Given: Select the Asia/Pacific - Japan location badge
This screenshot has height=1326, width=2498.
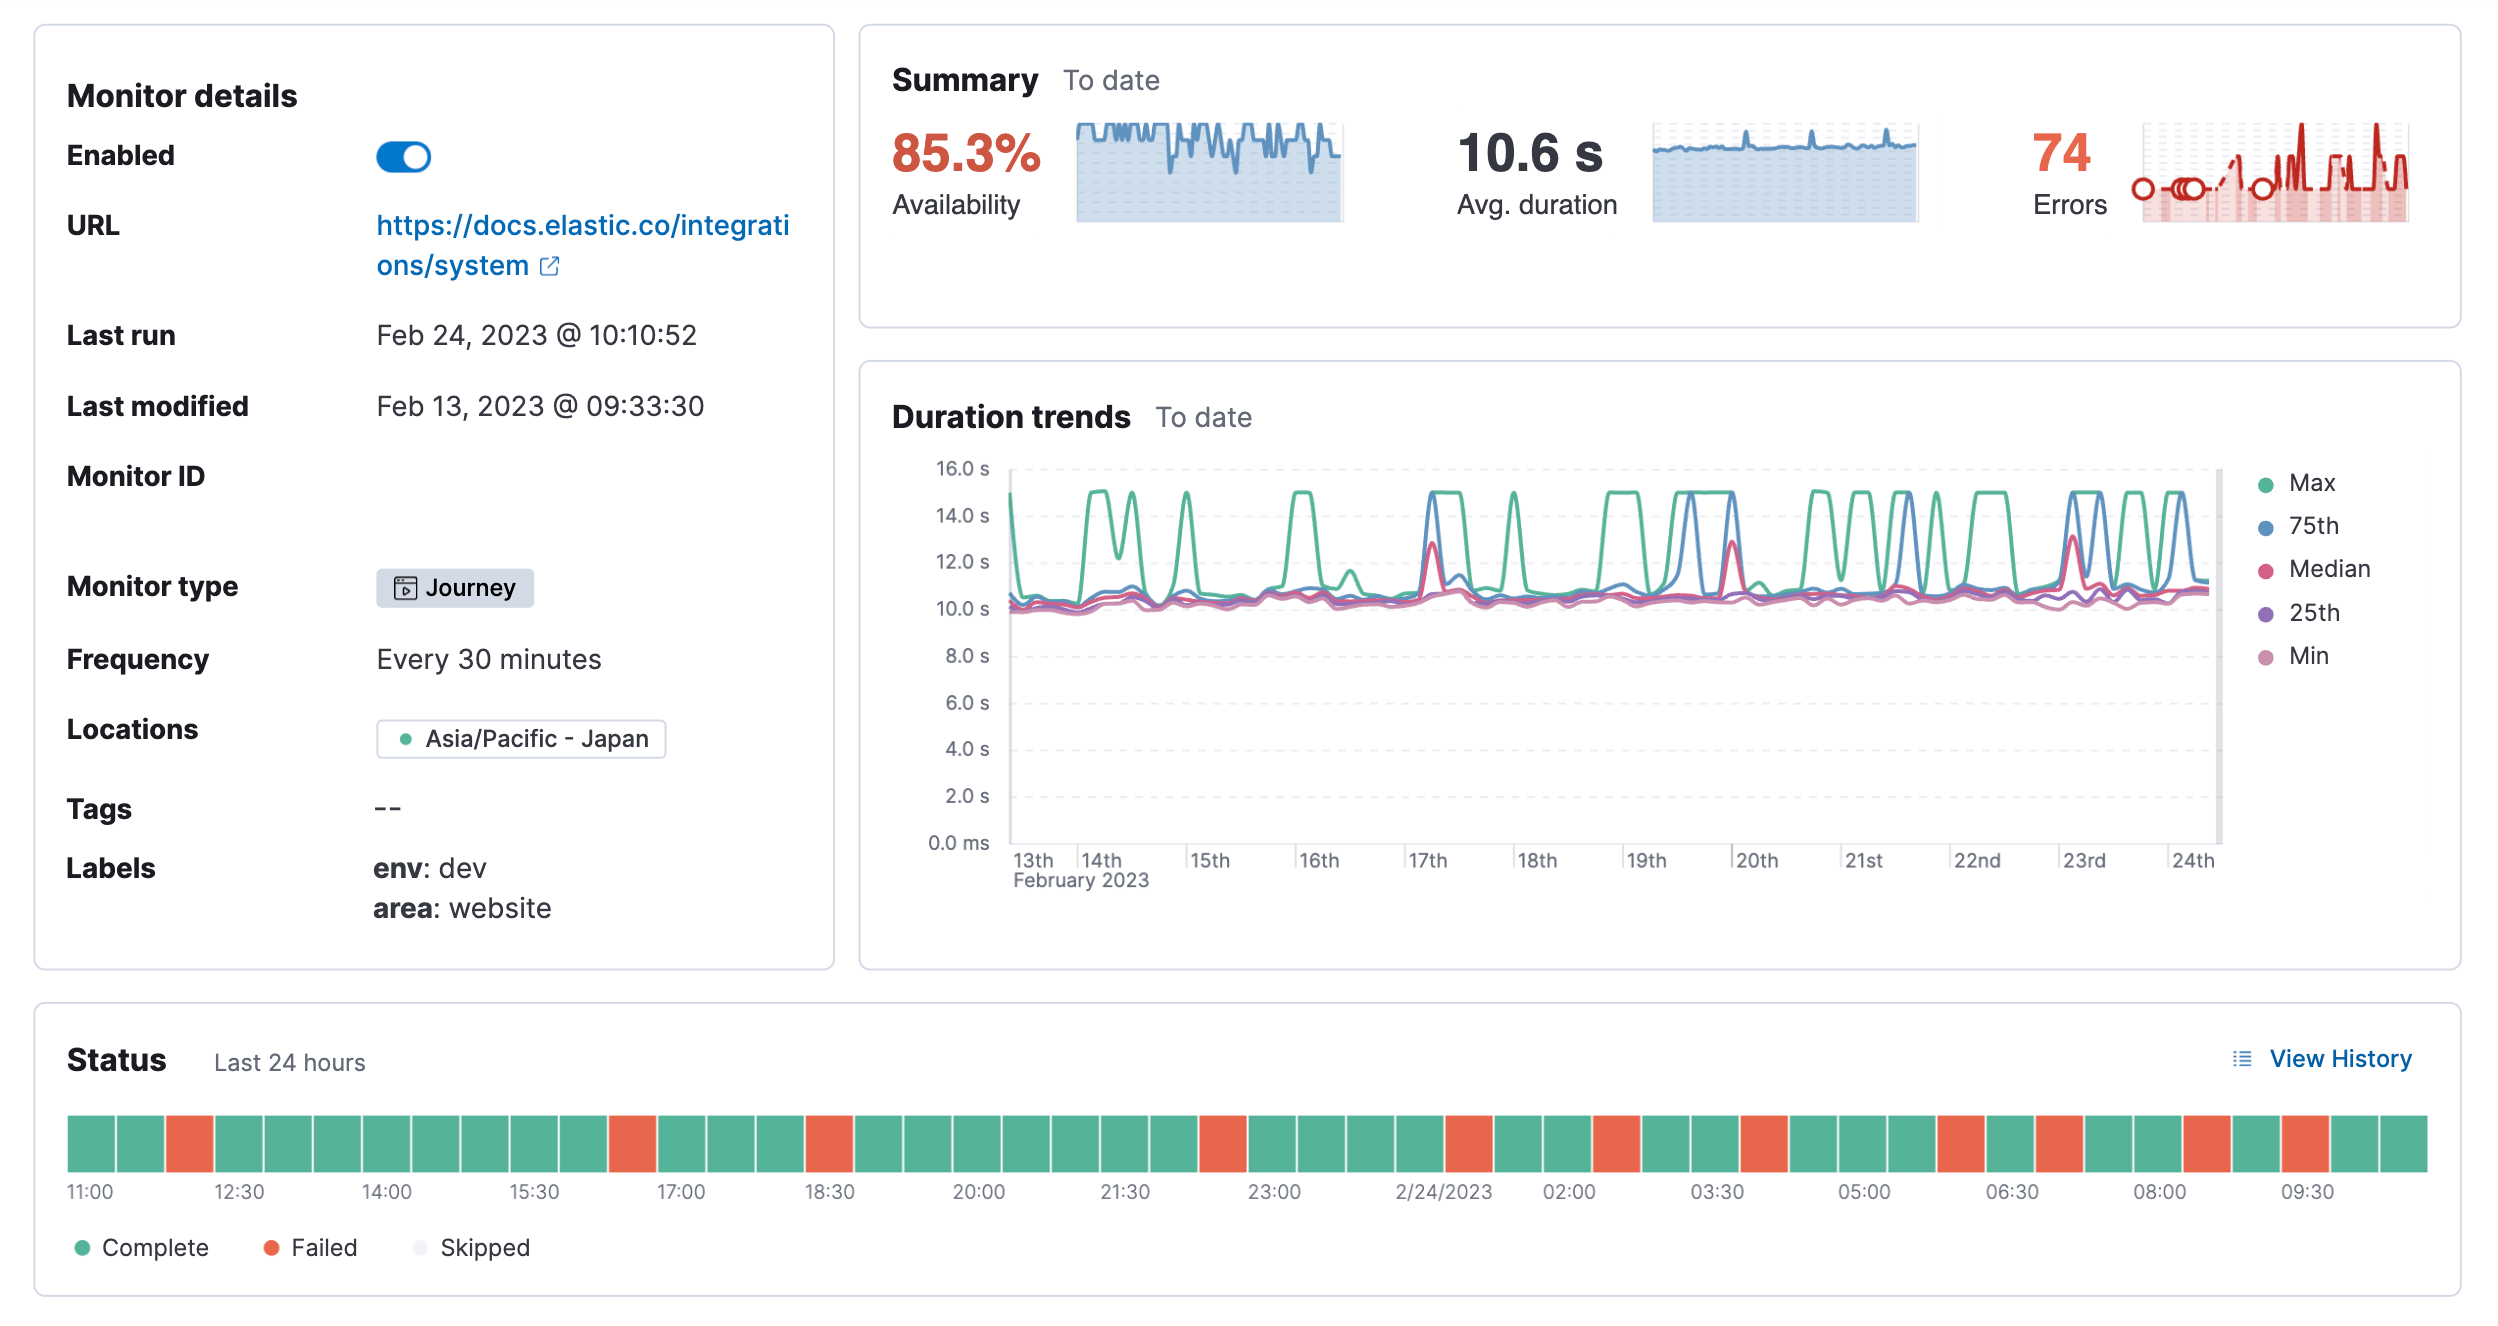Looking at the screenshot, I should (521, 739).
